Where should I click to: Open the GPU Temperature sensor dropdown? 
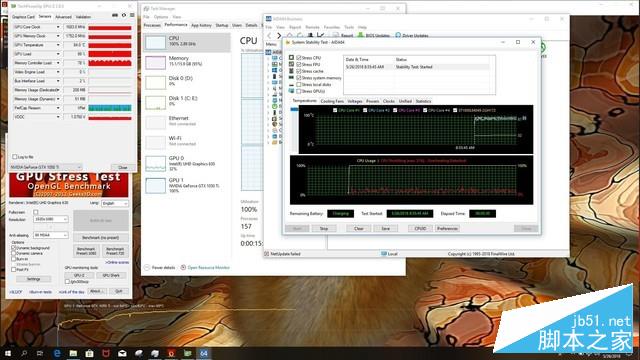(x=58, y=45)
